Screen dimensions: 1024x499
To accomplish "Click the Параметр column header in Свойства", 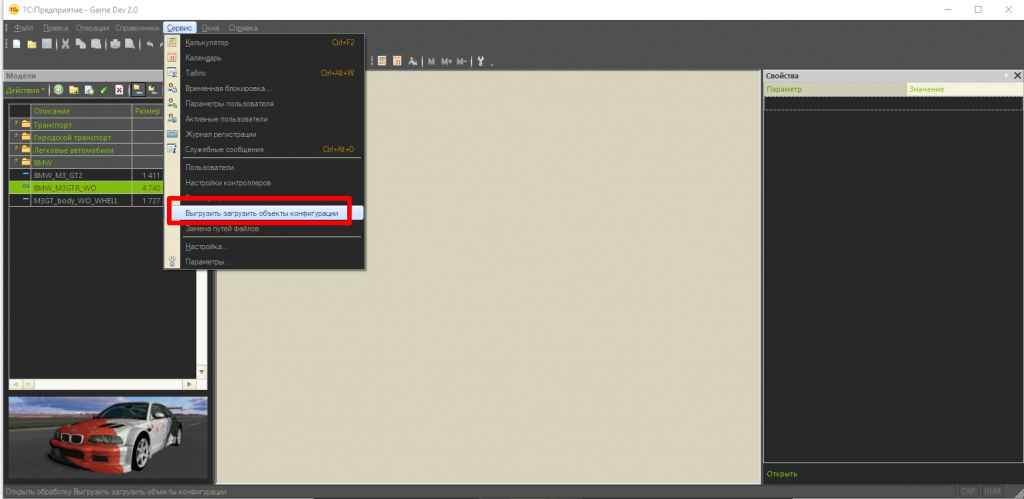I will coord(835,89).
